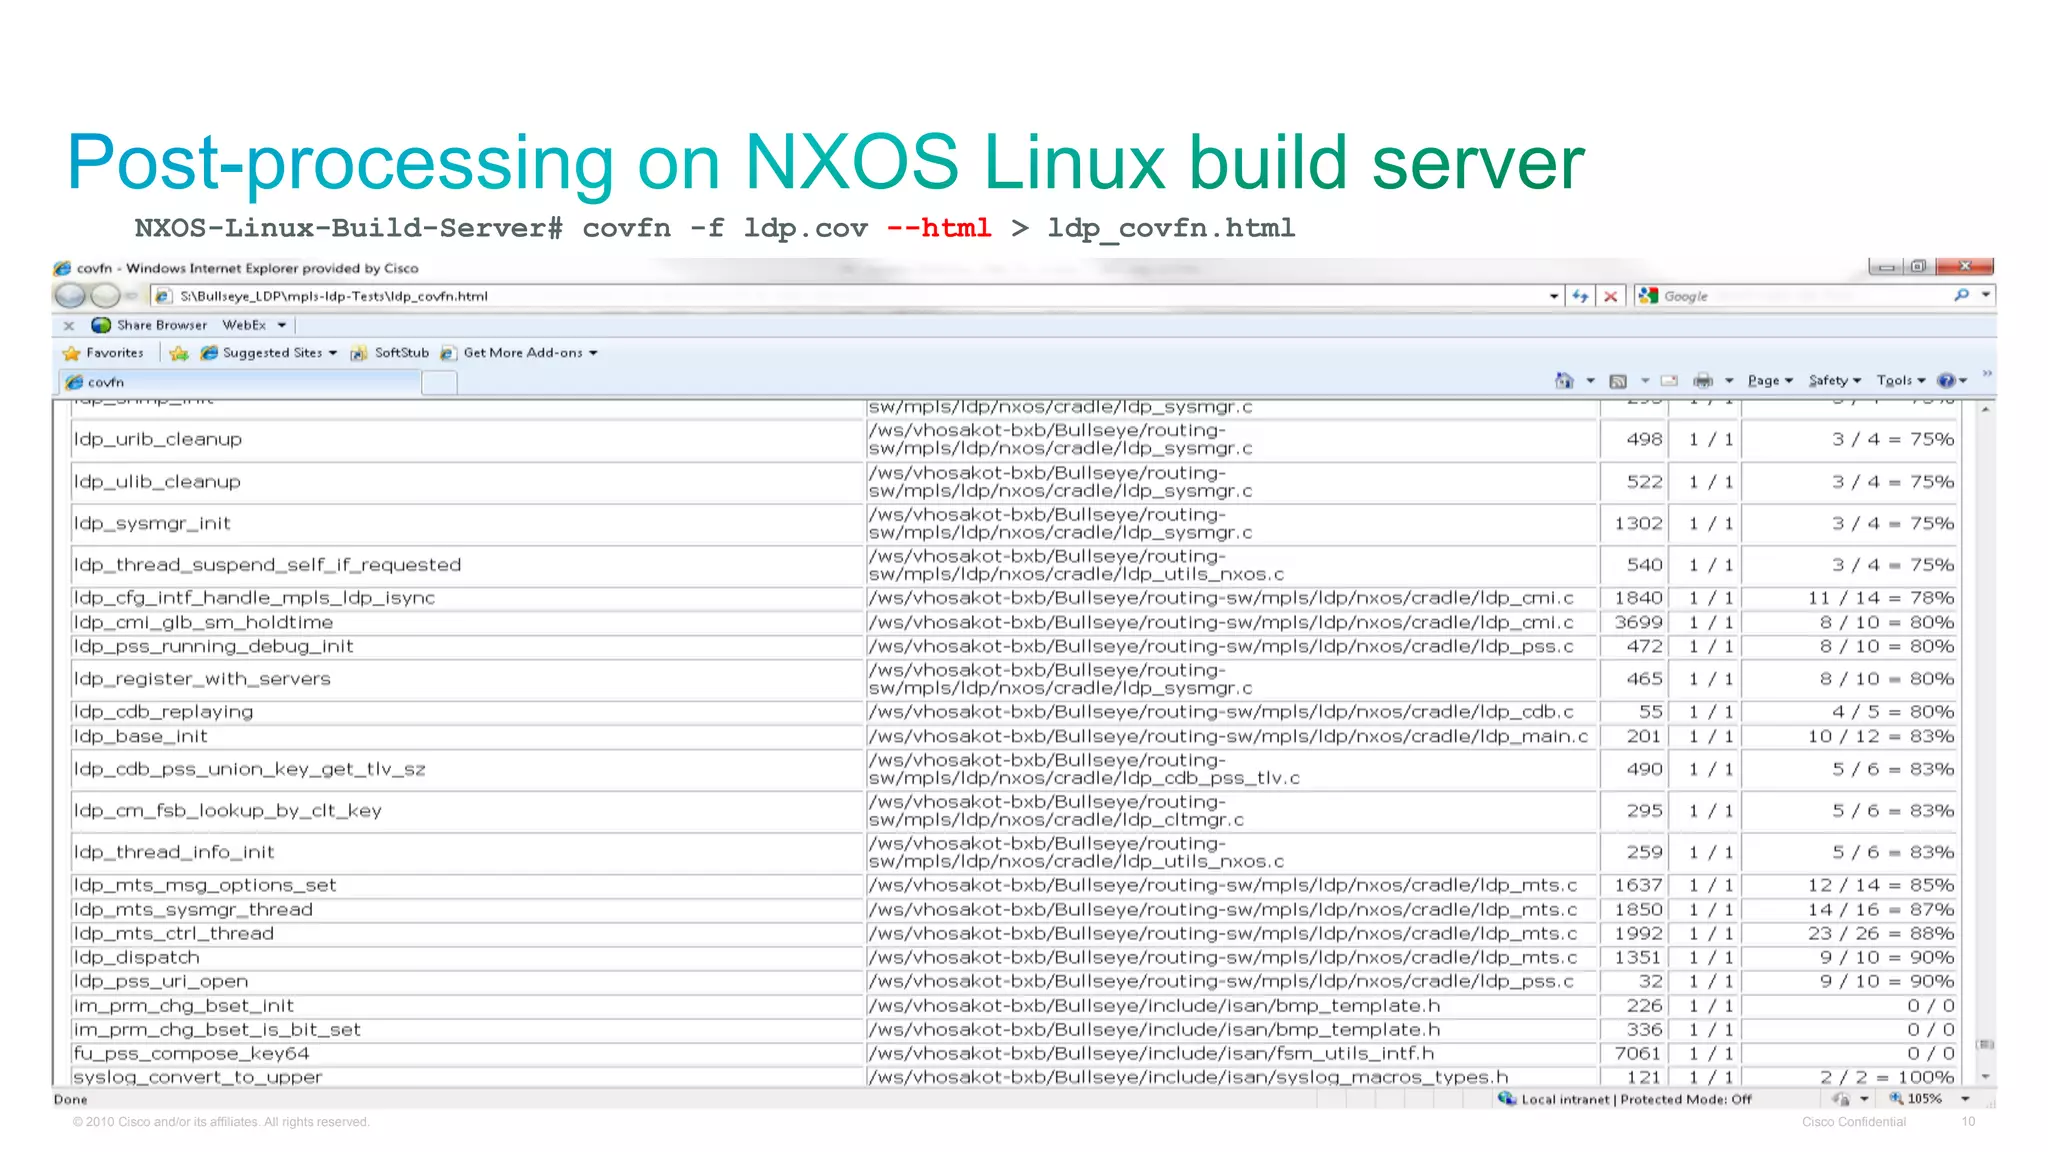2048x1152 pixels.
Task: Click the Stop loading red X icon
Action: click(1610, 296)
